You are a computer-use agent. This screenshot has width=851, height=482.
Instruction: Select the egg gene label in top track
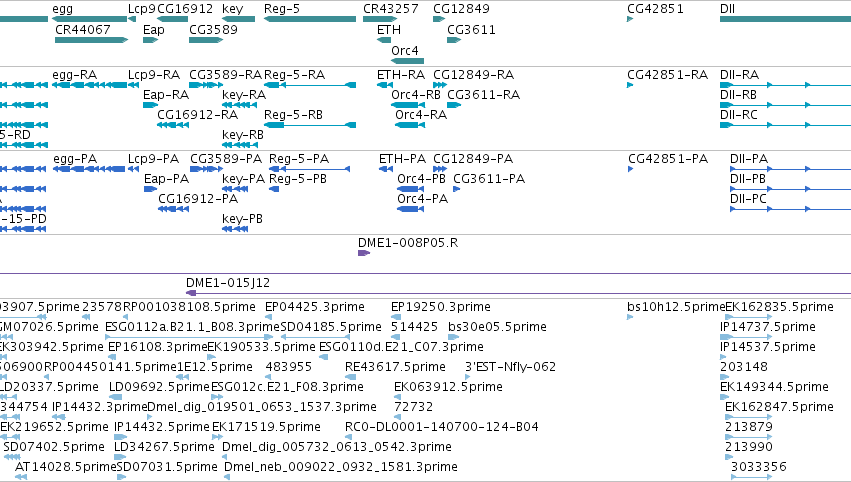point(62,9)
